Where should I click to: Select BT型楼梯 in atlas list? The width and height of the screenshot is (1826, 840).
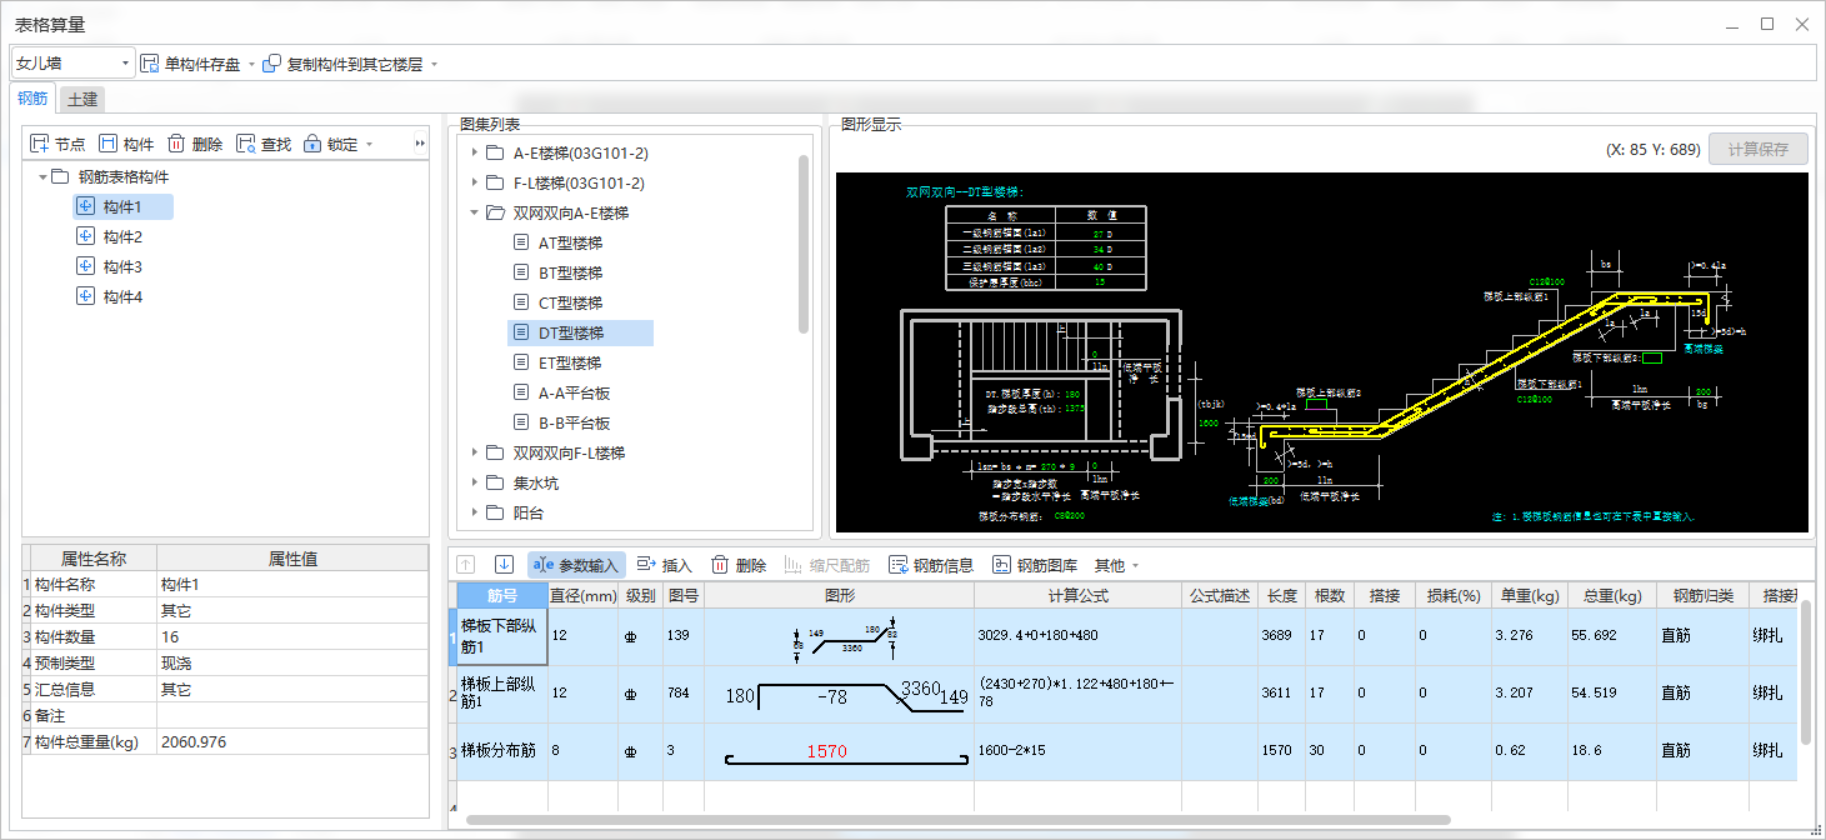pyautogui.click(x=570, y=273)
